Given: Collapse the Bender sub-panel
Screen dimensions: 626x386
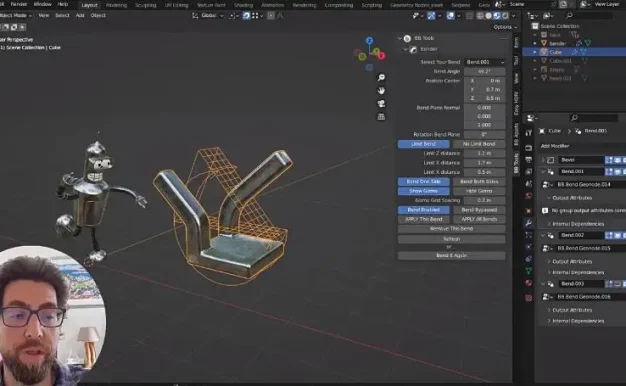Looking at the screenshot, I should (x=405, y=49).
